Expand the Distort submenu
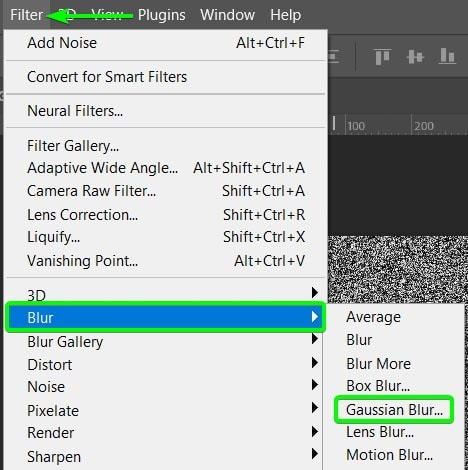The width and height of the screenshot is (468, 470). click(165, 365)
